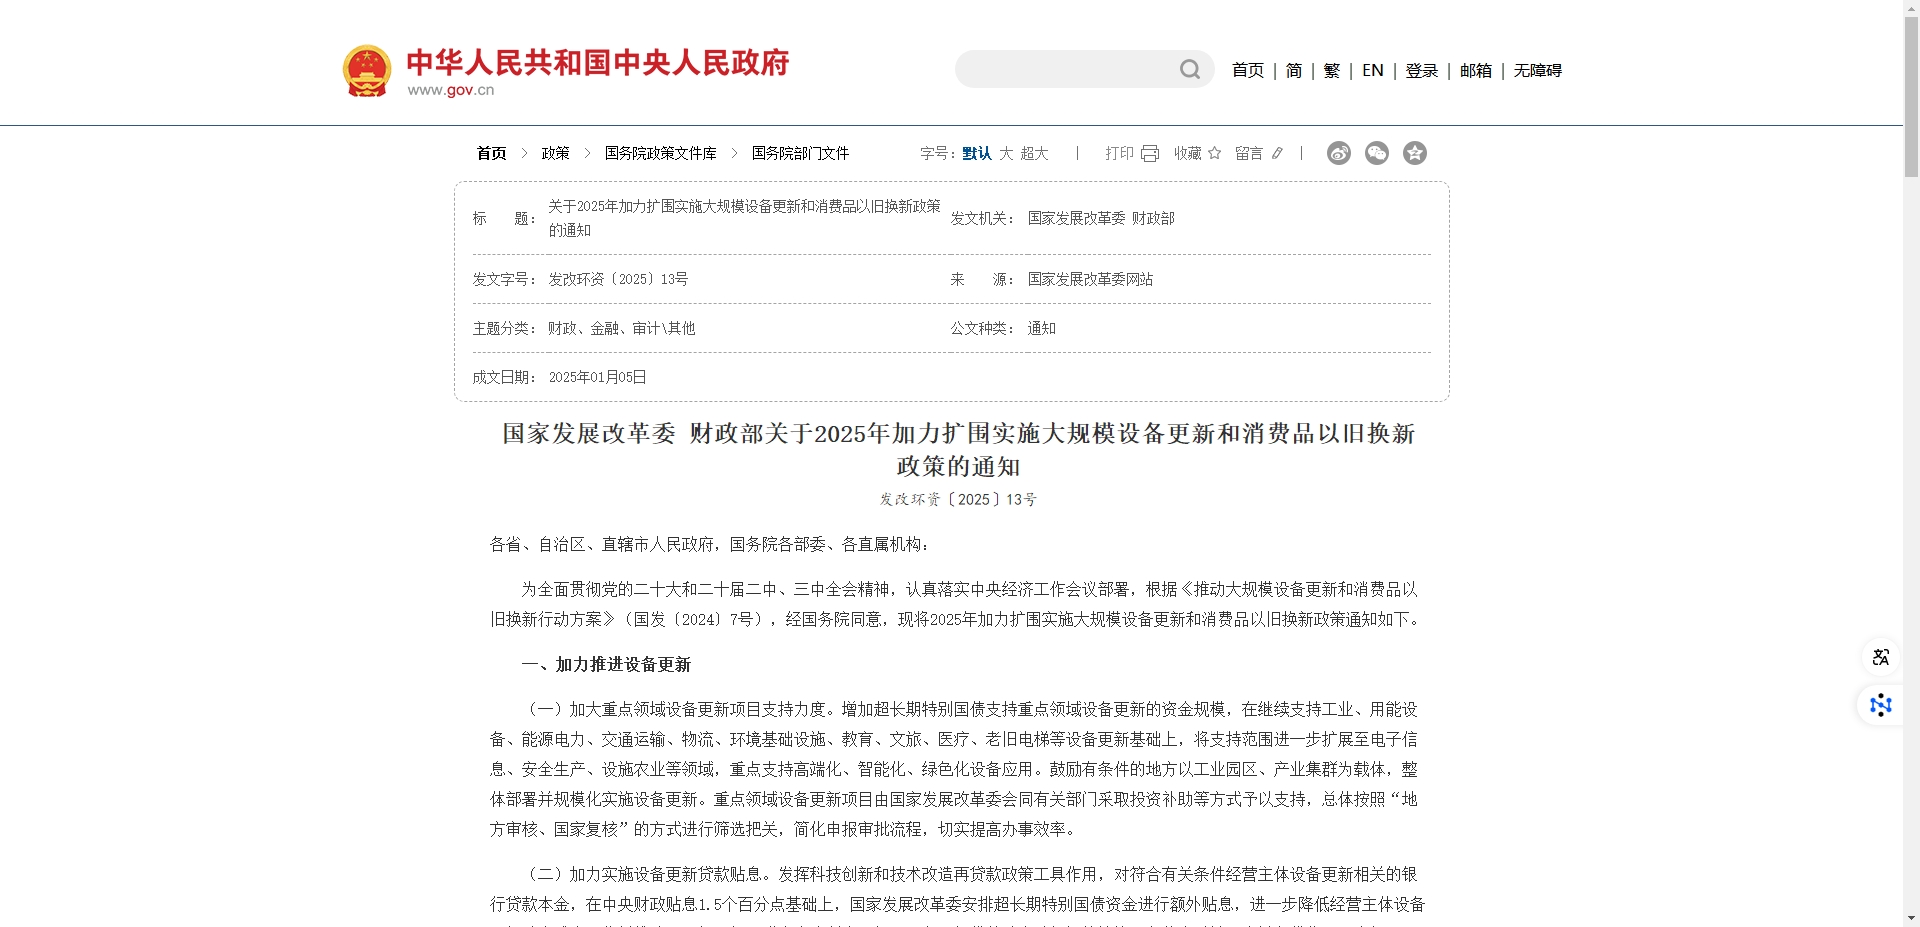Open 无障碍 accessibility mode
The image size is (1920, 927).
[x=1538, y=70]
